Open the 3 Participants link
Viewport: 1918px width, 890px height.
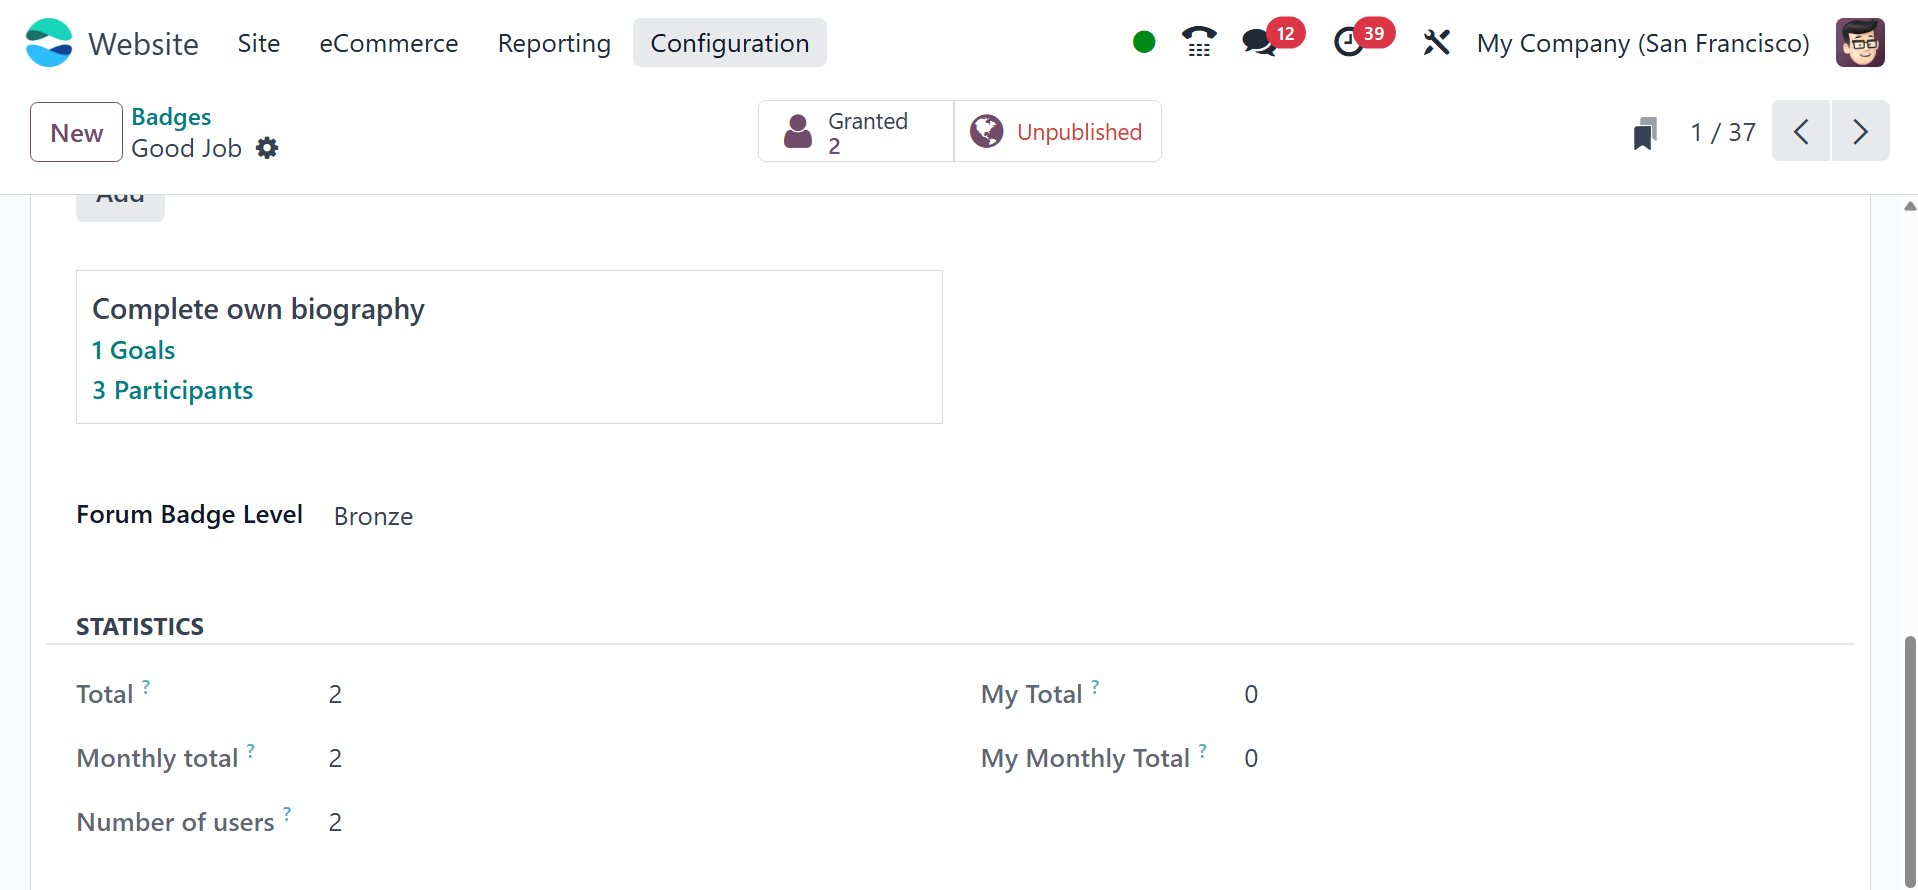click(173, 390)
